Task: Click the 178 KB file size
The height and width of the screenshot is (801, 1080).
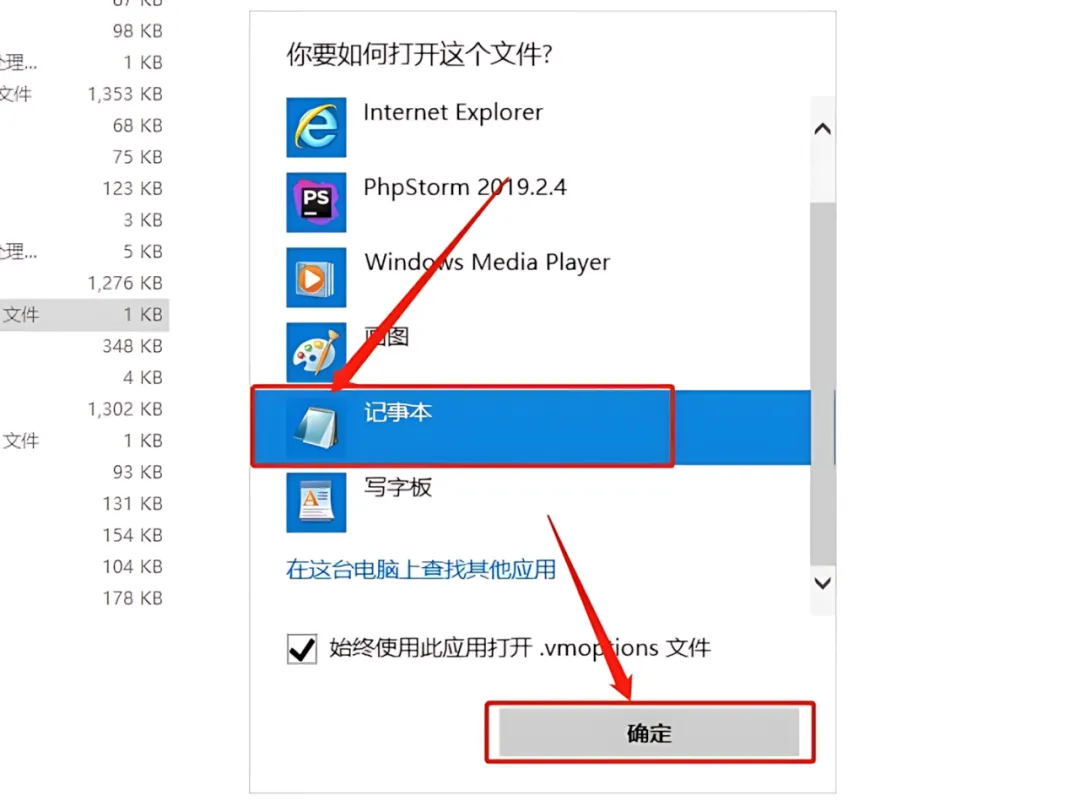Action: [x=133, y=598]
